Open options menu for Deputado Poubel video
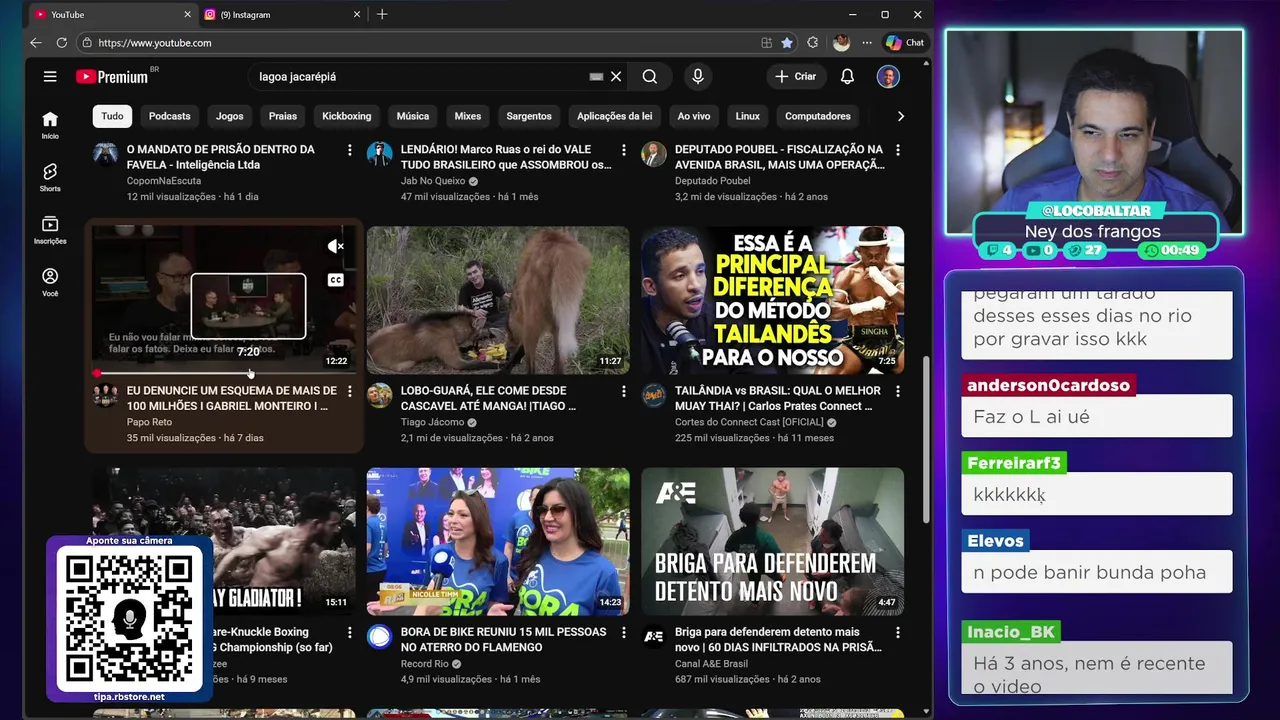The height and width of the screenshot is (720, 1280). click(x=897, y=150)
